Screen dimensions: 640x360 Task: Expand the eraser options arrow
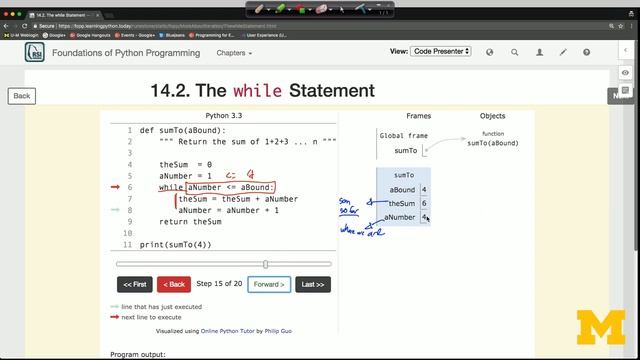tap(331, 9)
